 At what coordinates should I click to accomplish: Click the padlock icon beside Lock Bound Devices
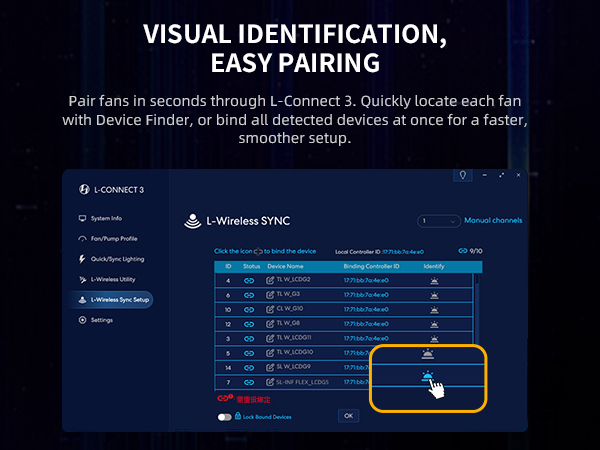coord(238,416)
